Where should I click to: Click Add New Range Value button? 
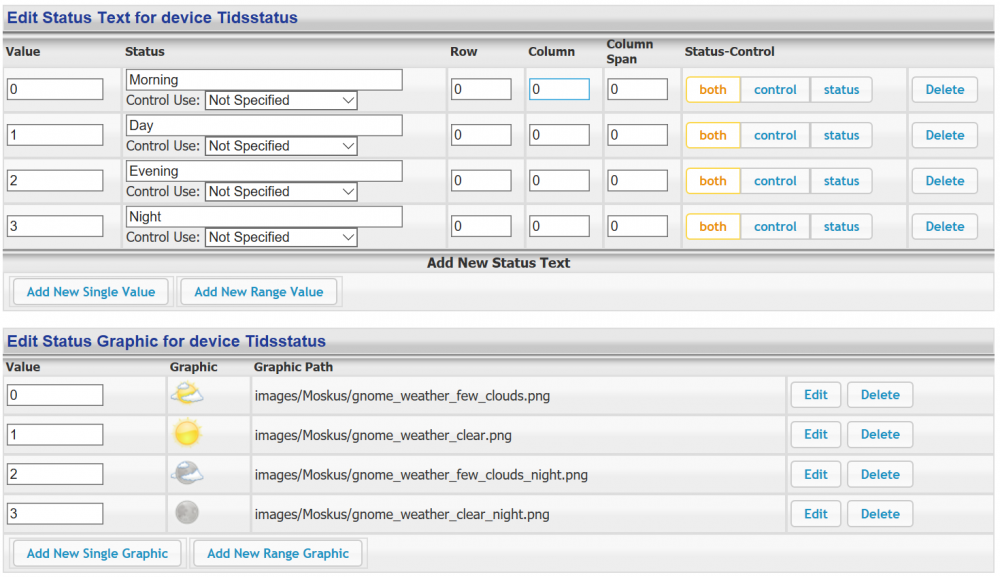[x=259, y=292]
